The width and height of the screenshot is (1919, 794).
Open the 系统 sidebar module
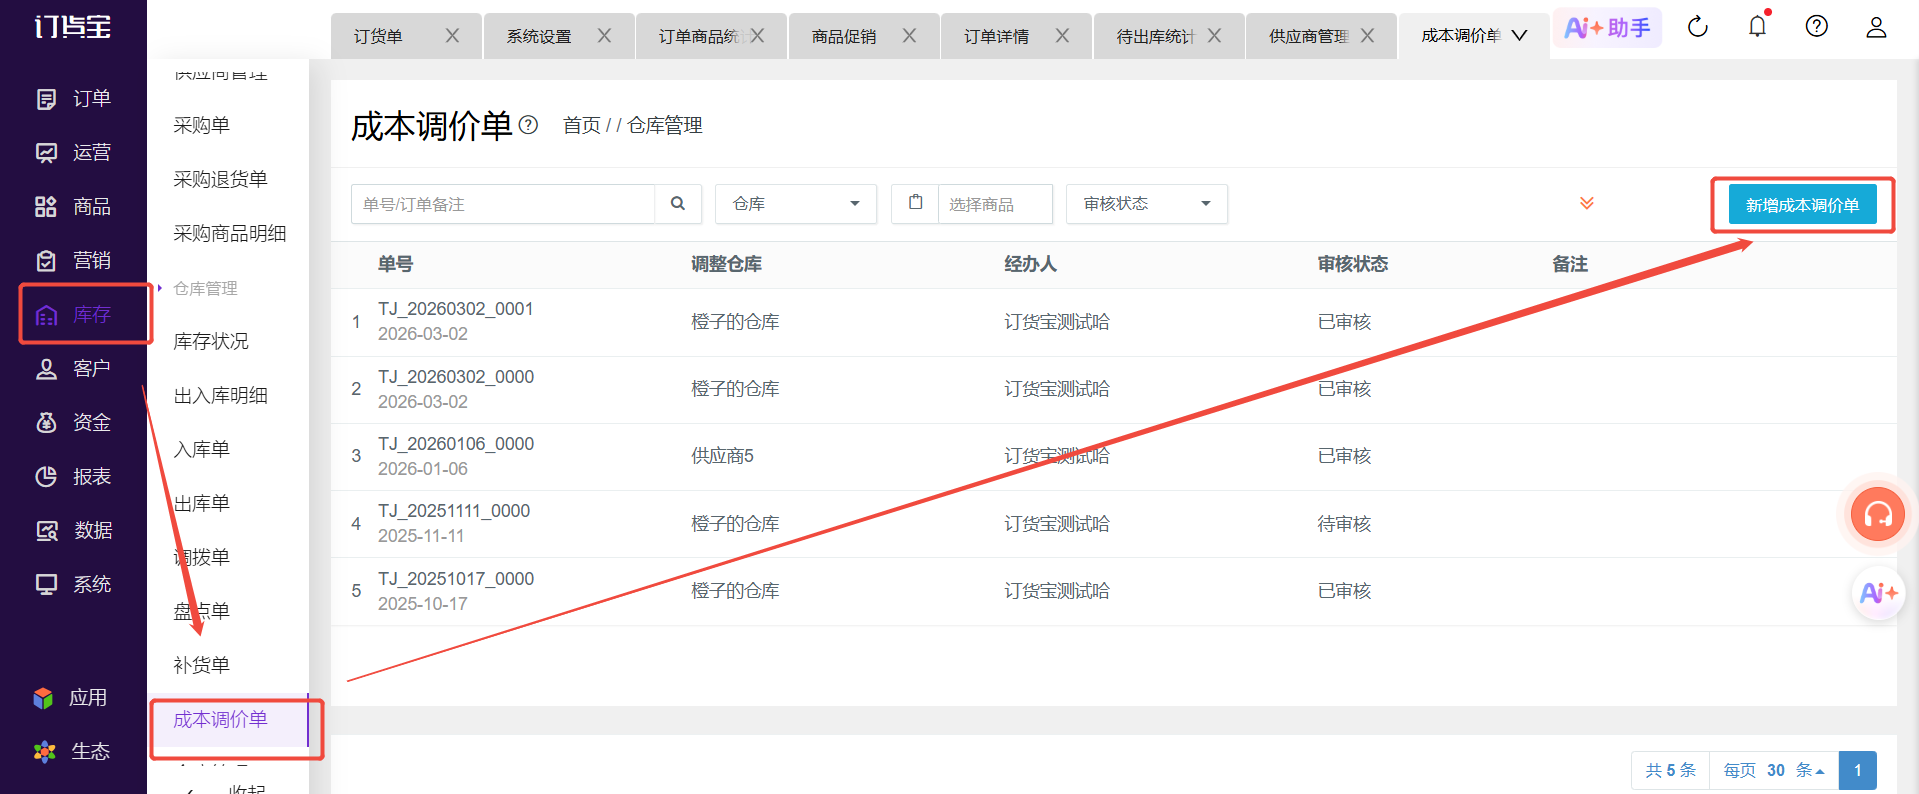pos(73,585)
